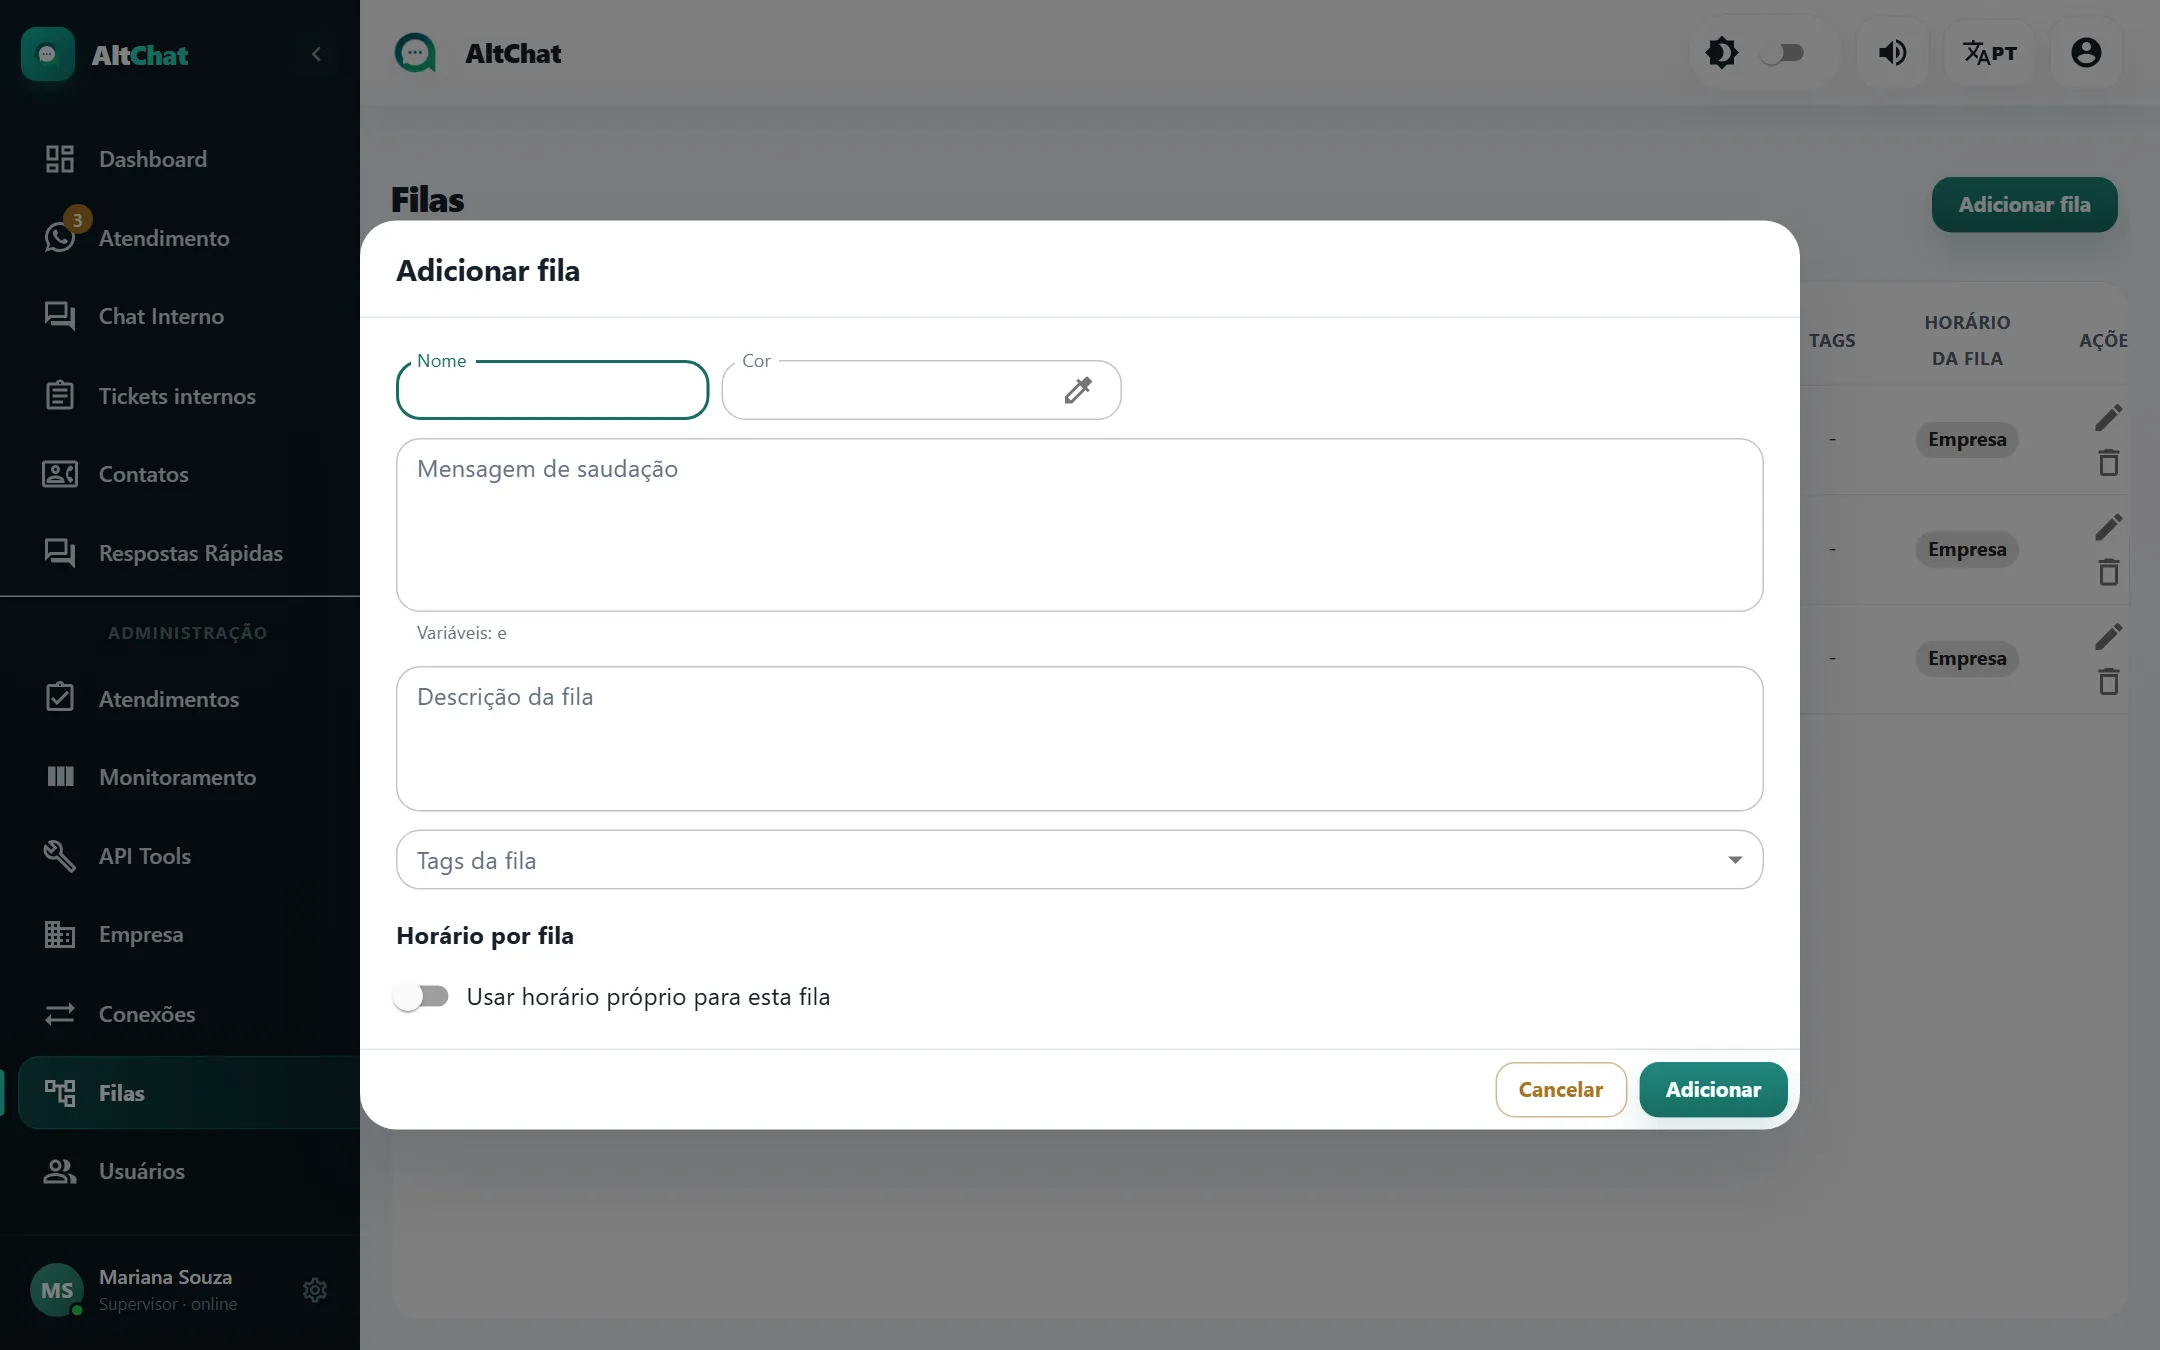
Task: Focus the Mensagem de saudação textarea
Action: [1079, 525]
